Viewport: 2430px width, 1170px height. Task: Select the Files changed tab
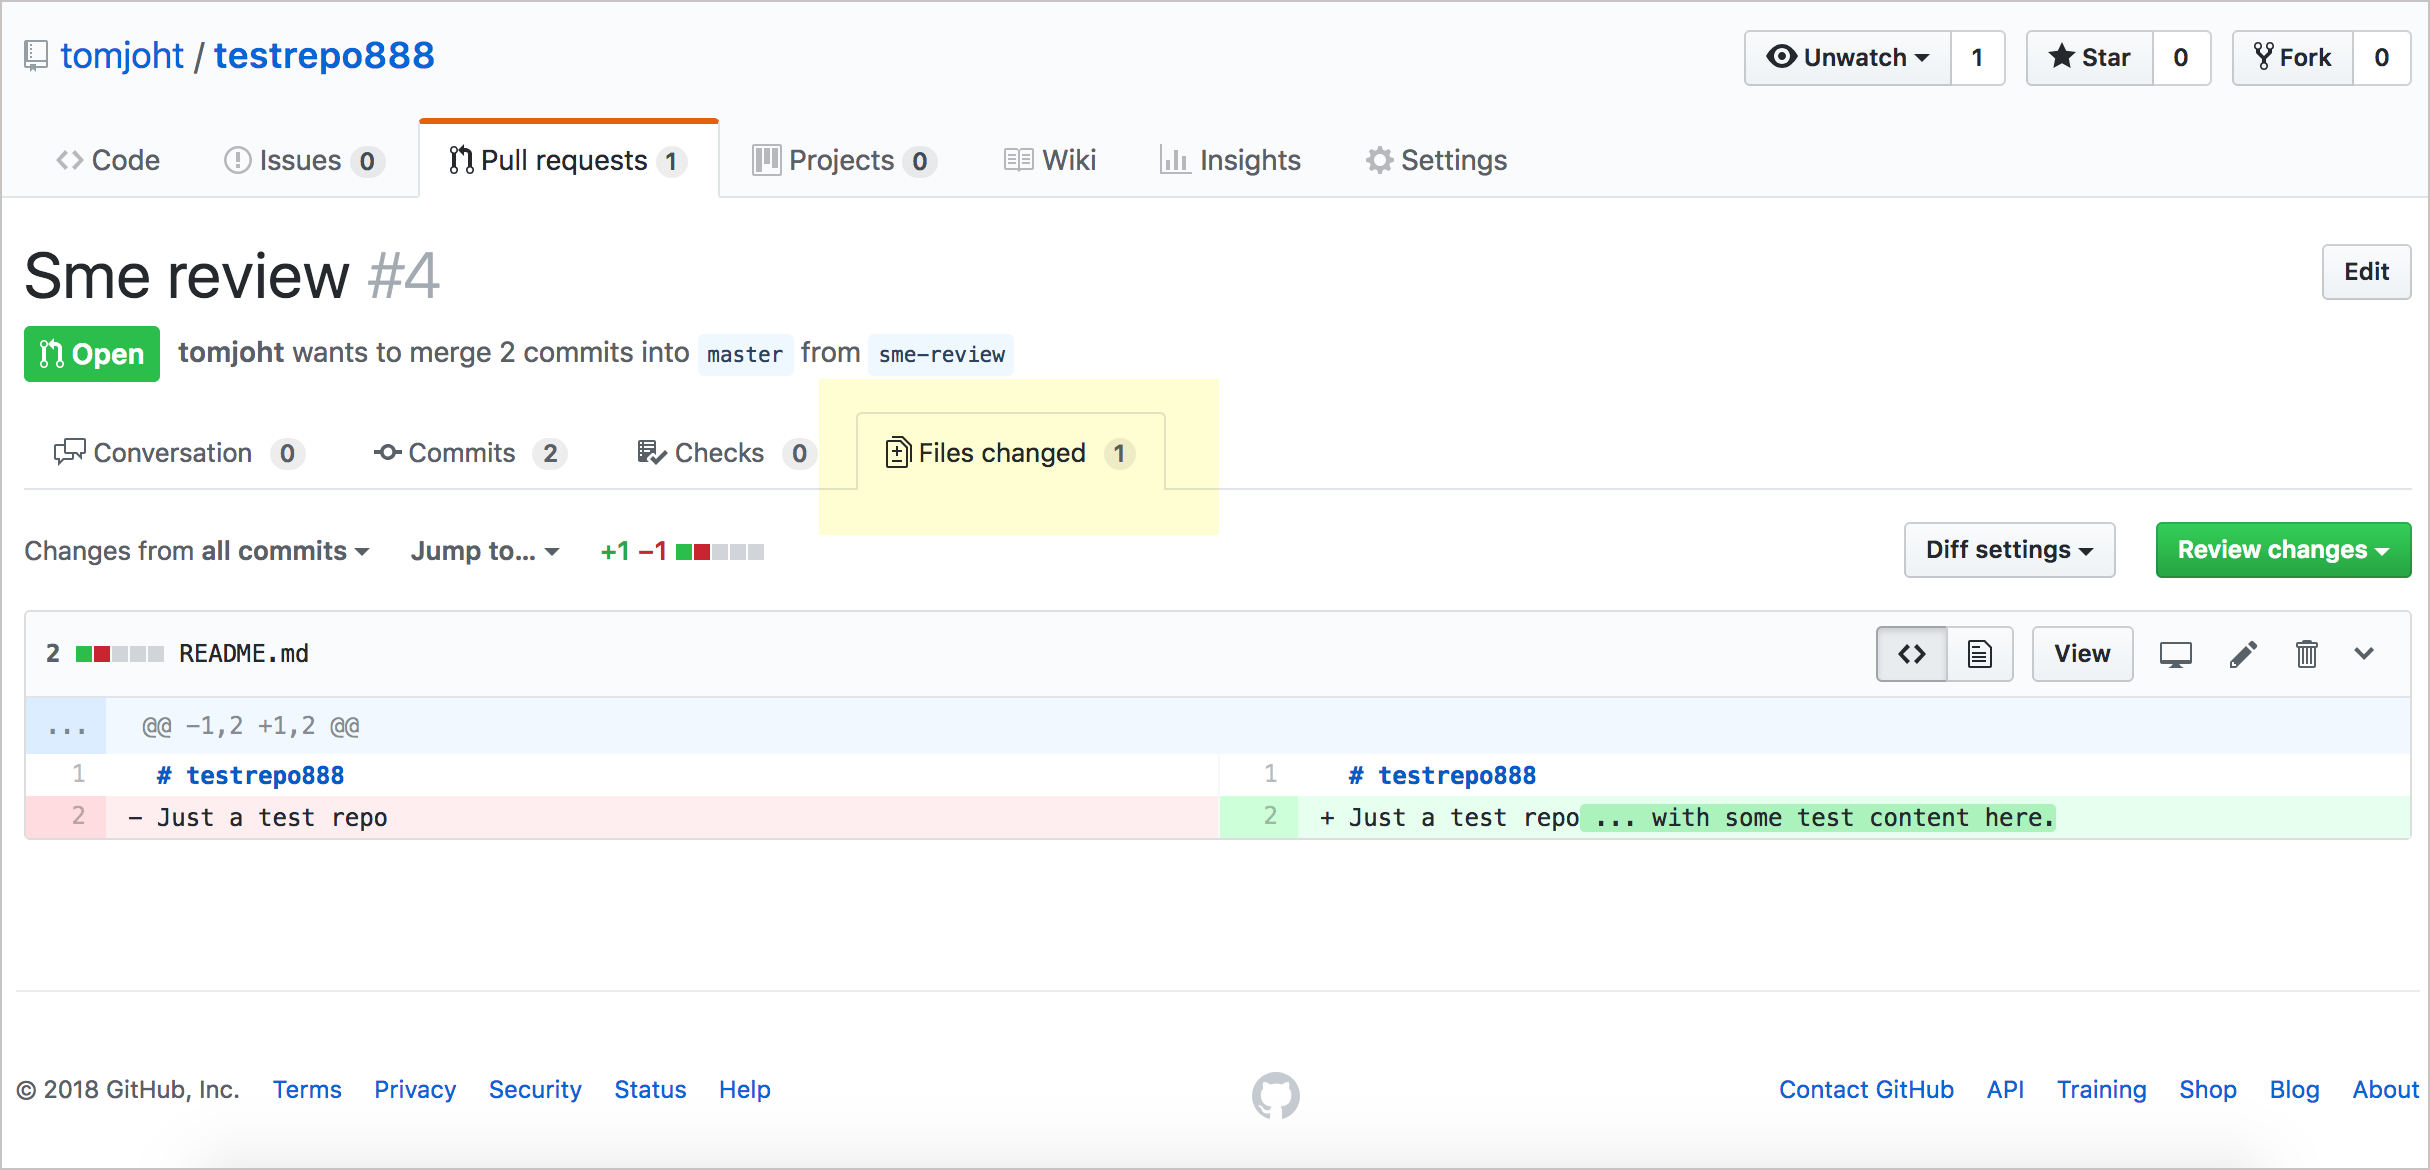coord(1009,453)
